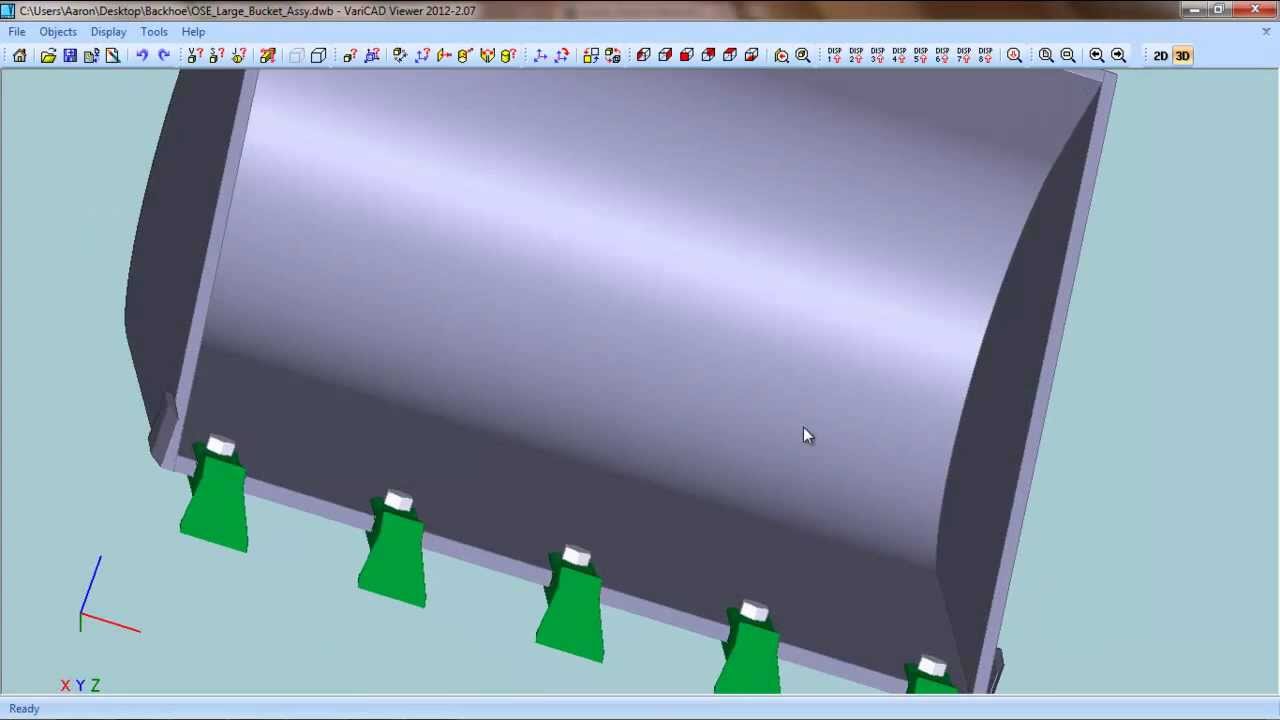Click the DISP 7 display preset
This screenshot has width=1280, height=720.
point(964,56)
